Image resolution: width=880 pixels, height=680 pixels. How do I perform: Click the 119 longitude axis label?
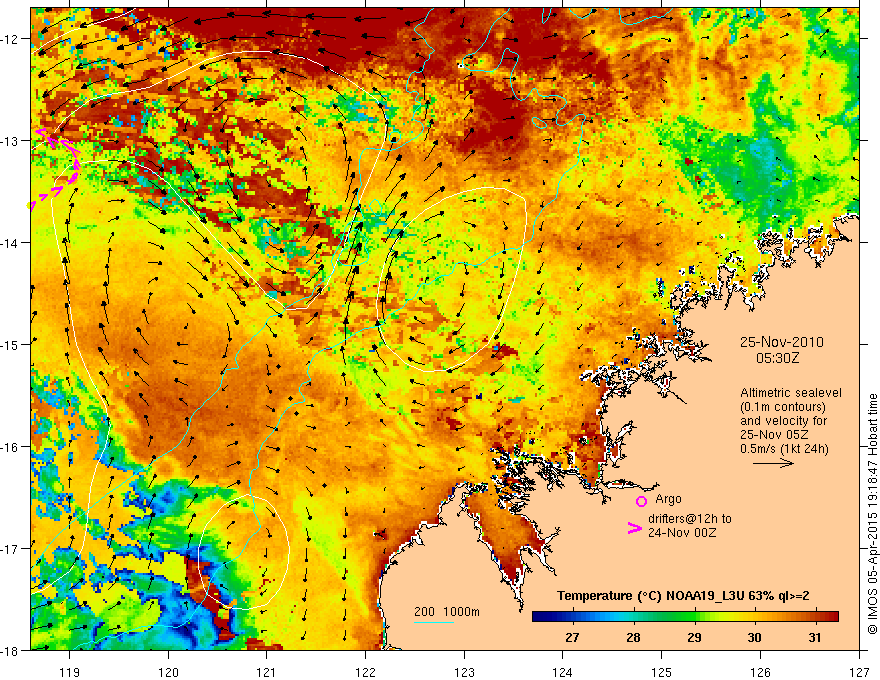click(x=70, y=672)
